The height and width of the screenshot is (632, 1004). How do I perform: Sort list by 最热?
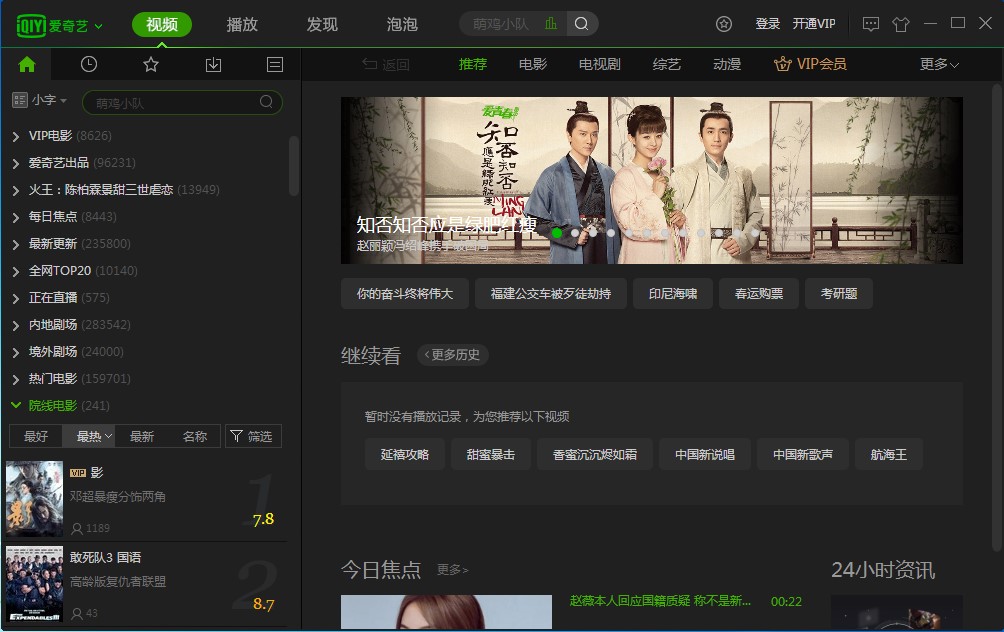tap(89, 436)
